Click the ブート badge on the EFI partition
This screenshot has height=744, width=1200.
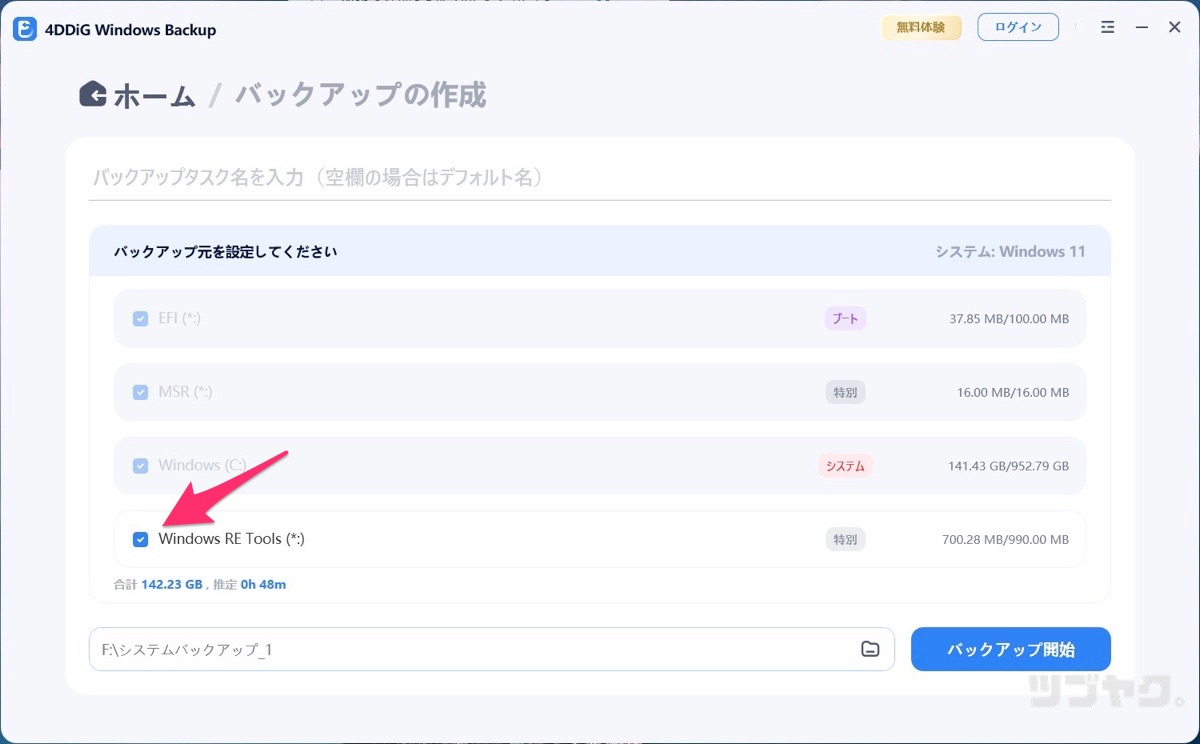845,318
